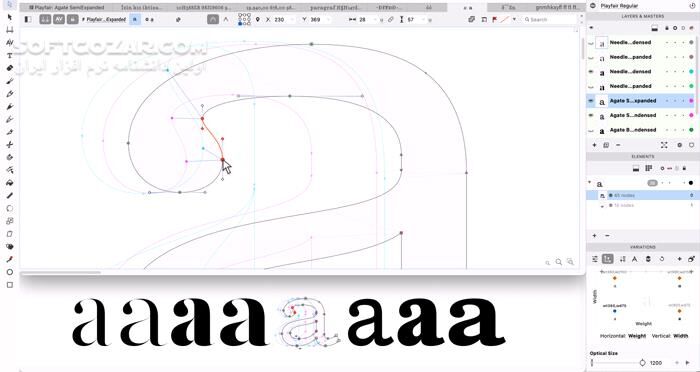Click the expand-view icon in Layers footer
The height and width of the screenshot is (372, 700).
tap(664, 145)
